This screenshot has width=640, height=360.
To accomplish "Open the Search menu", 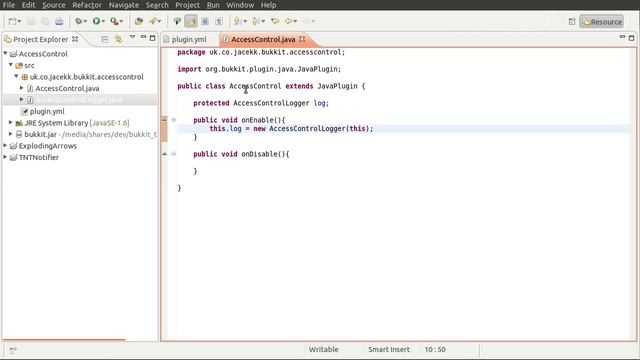I will point(157,5).
